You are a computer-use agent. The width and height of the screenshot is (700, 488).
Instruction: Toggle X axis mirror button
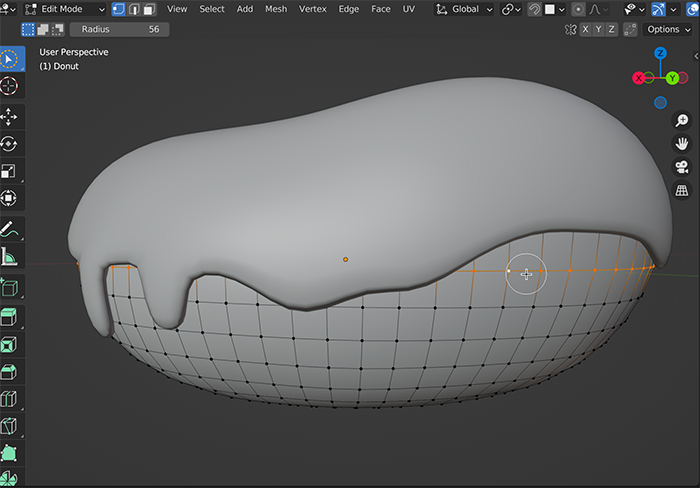coord(587,30)
